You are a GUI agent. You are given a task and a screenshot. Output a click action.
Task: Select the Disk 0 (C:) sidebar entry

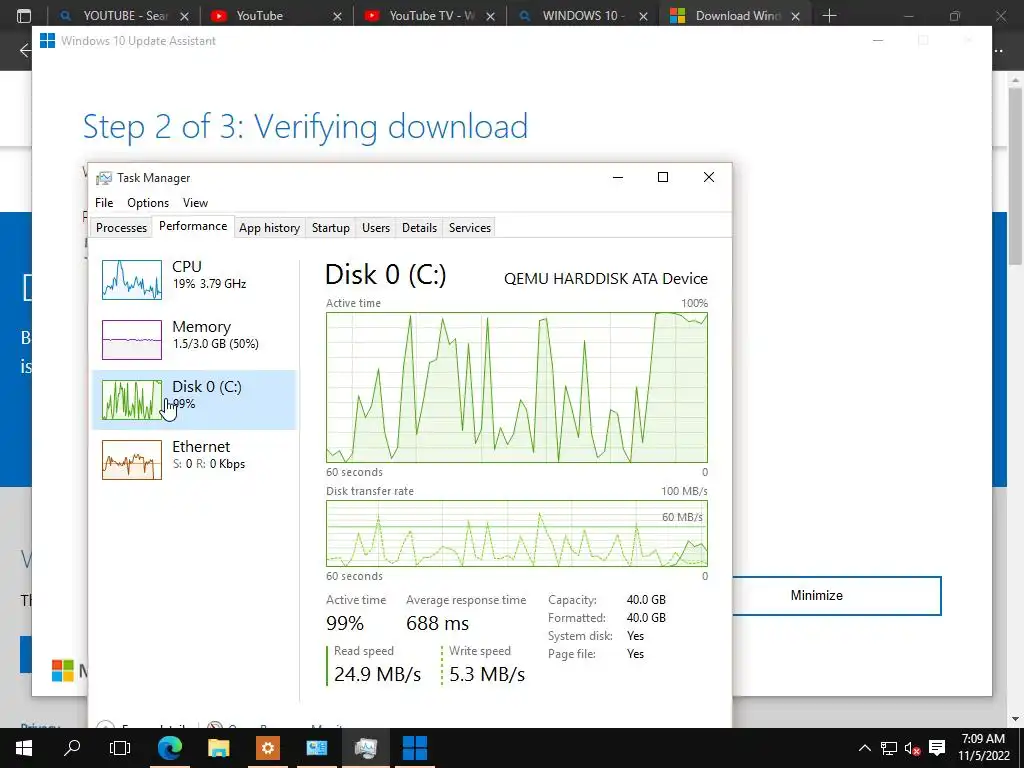(x=194, y=400)
